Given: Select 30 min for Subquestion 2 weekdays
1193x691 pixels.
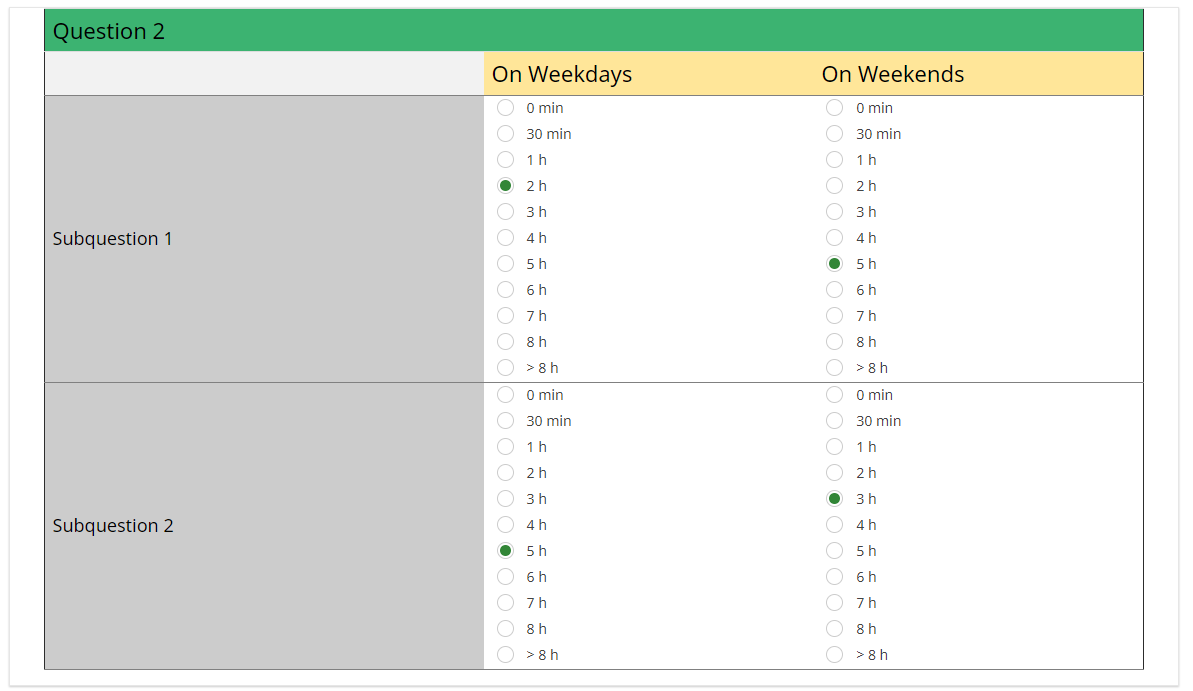Looking at the screenshot, I should [x=506, y=421].
